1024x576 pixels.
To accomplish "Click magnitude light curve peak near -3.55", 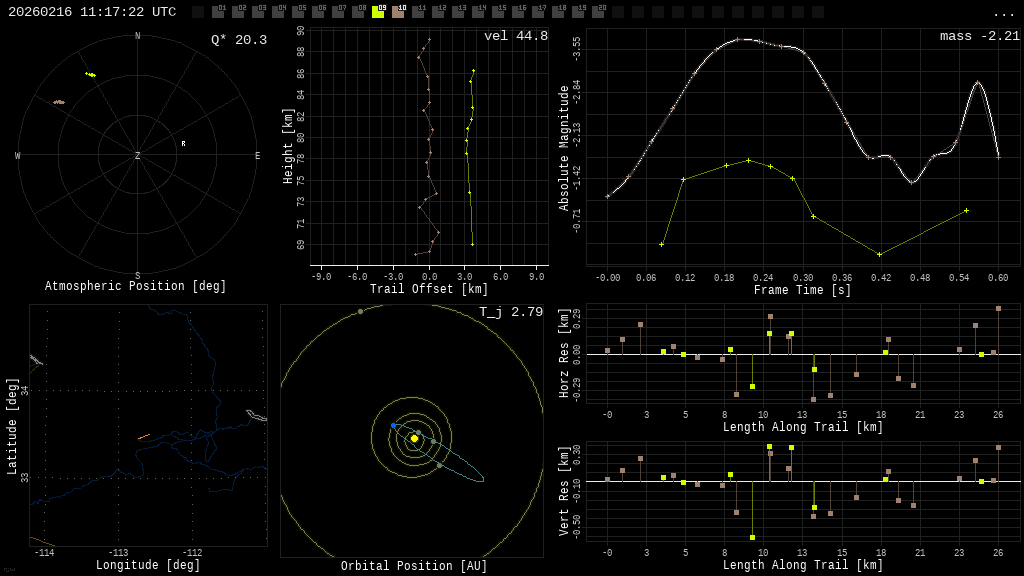I will coord(740,39).
